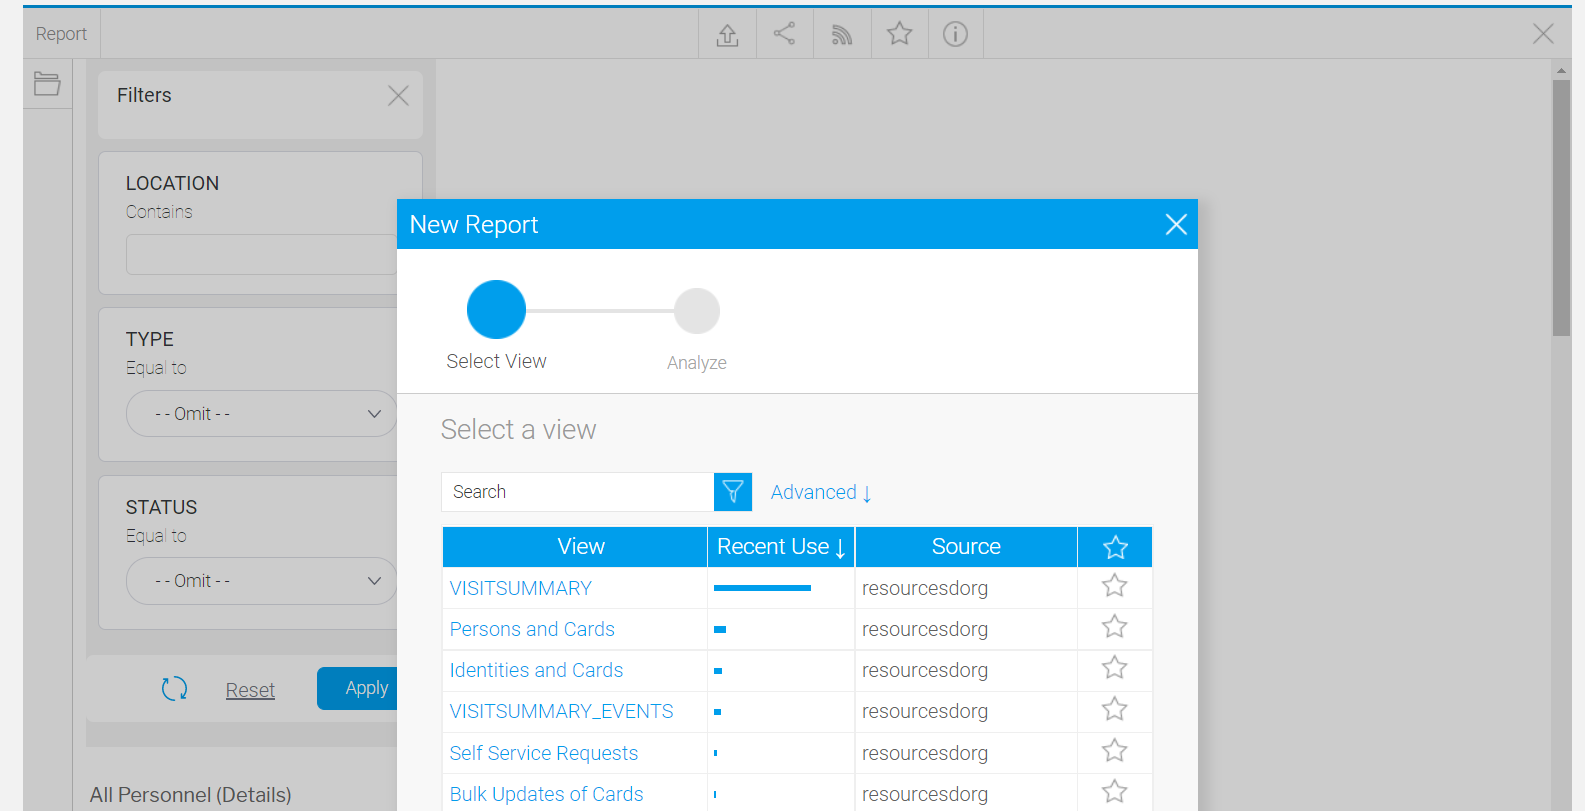
Task: Open the VISITSUMMARY_EVENTS view
Action: click(561, 712)
